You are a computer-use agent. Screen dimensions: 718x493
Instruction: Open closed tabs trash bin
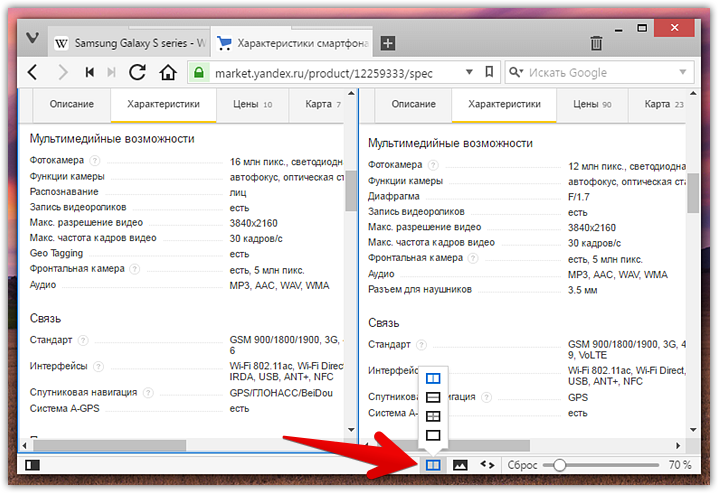click(x=596, y=43)
